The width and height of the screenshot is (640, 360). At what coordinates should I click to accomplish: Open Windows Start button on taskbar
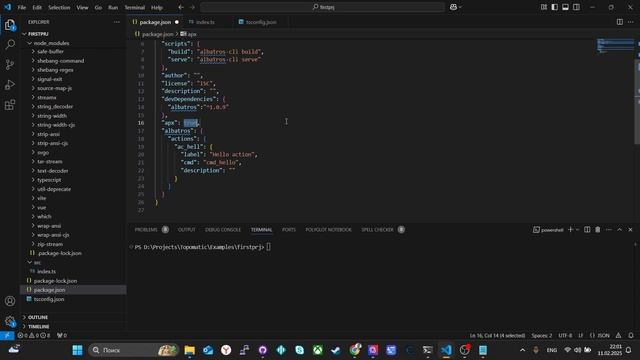coord(77,350)
